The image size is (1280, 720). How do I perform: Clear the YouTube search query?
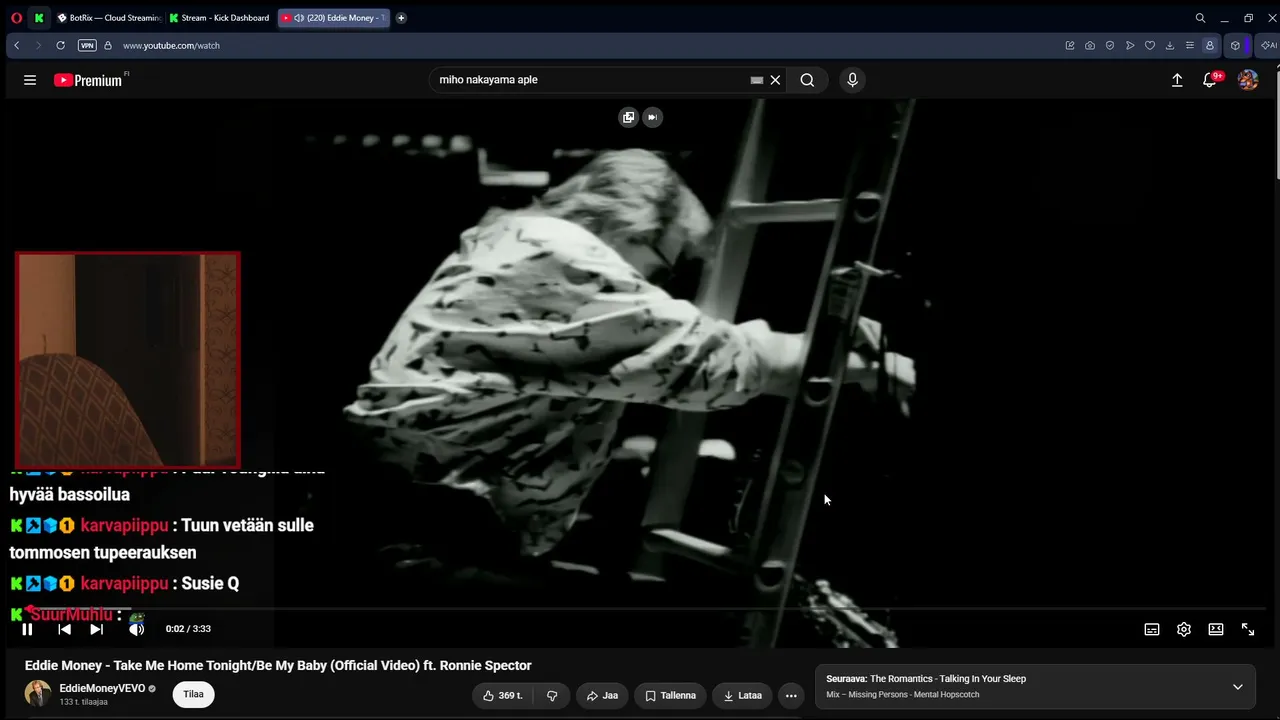tap(775, 80)
